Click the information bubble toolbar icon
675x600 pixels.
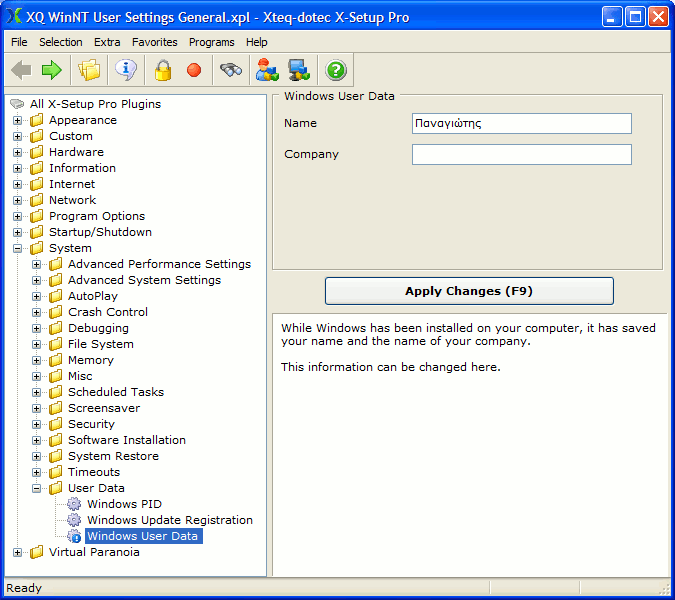[126, 69]
